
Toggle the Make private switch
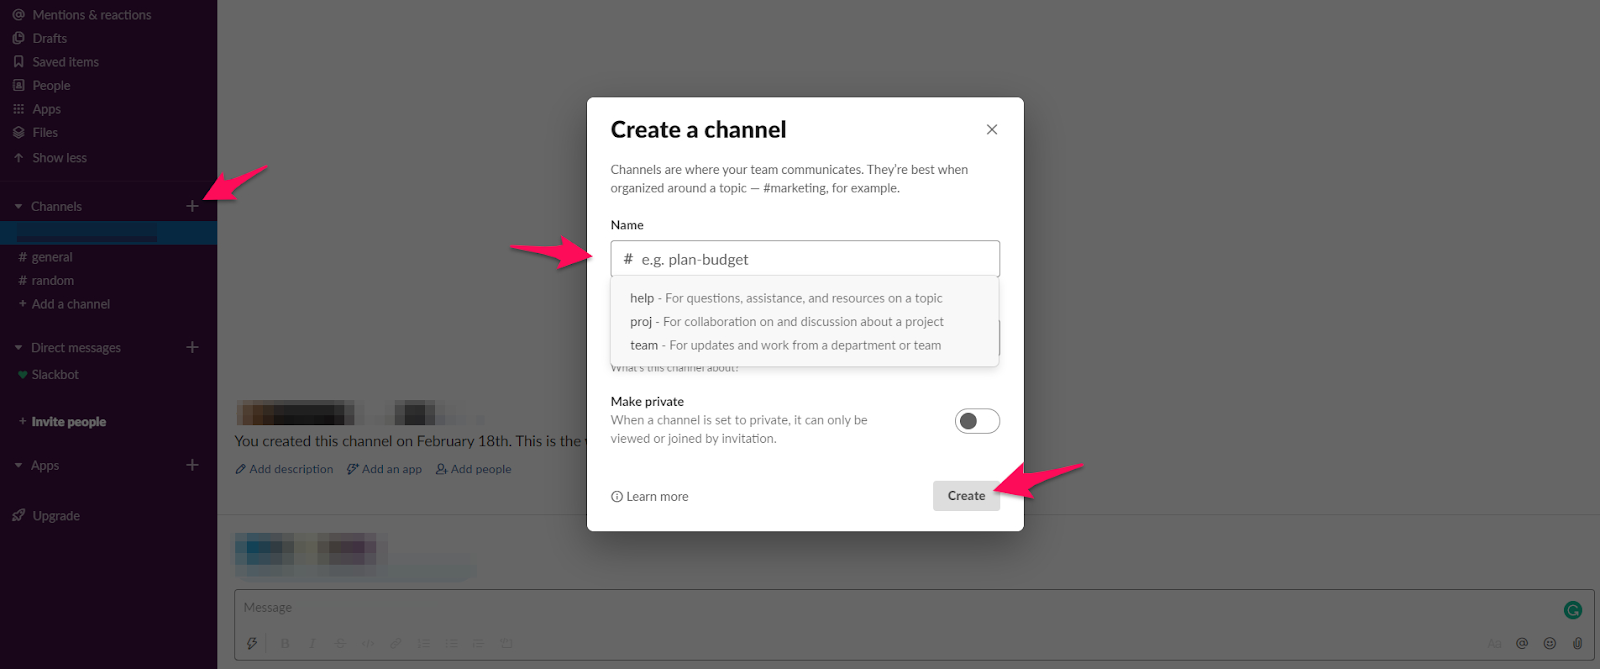tap(977, 421)
